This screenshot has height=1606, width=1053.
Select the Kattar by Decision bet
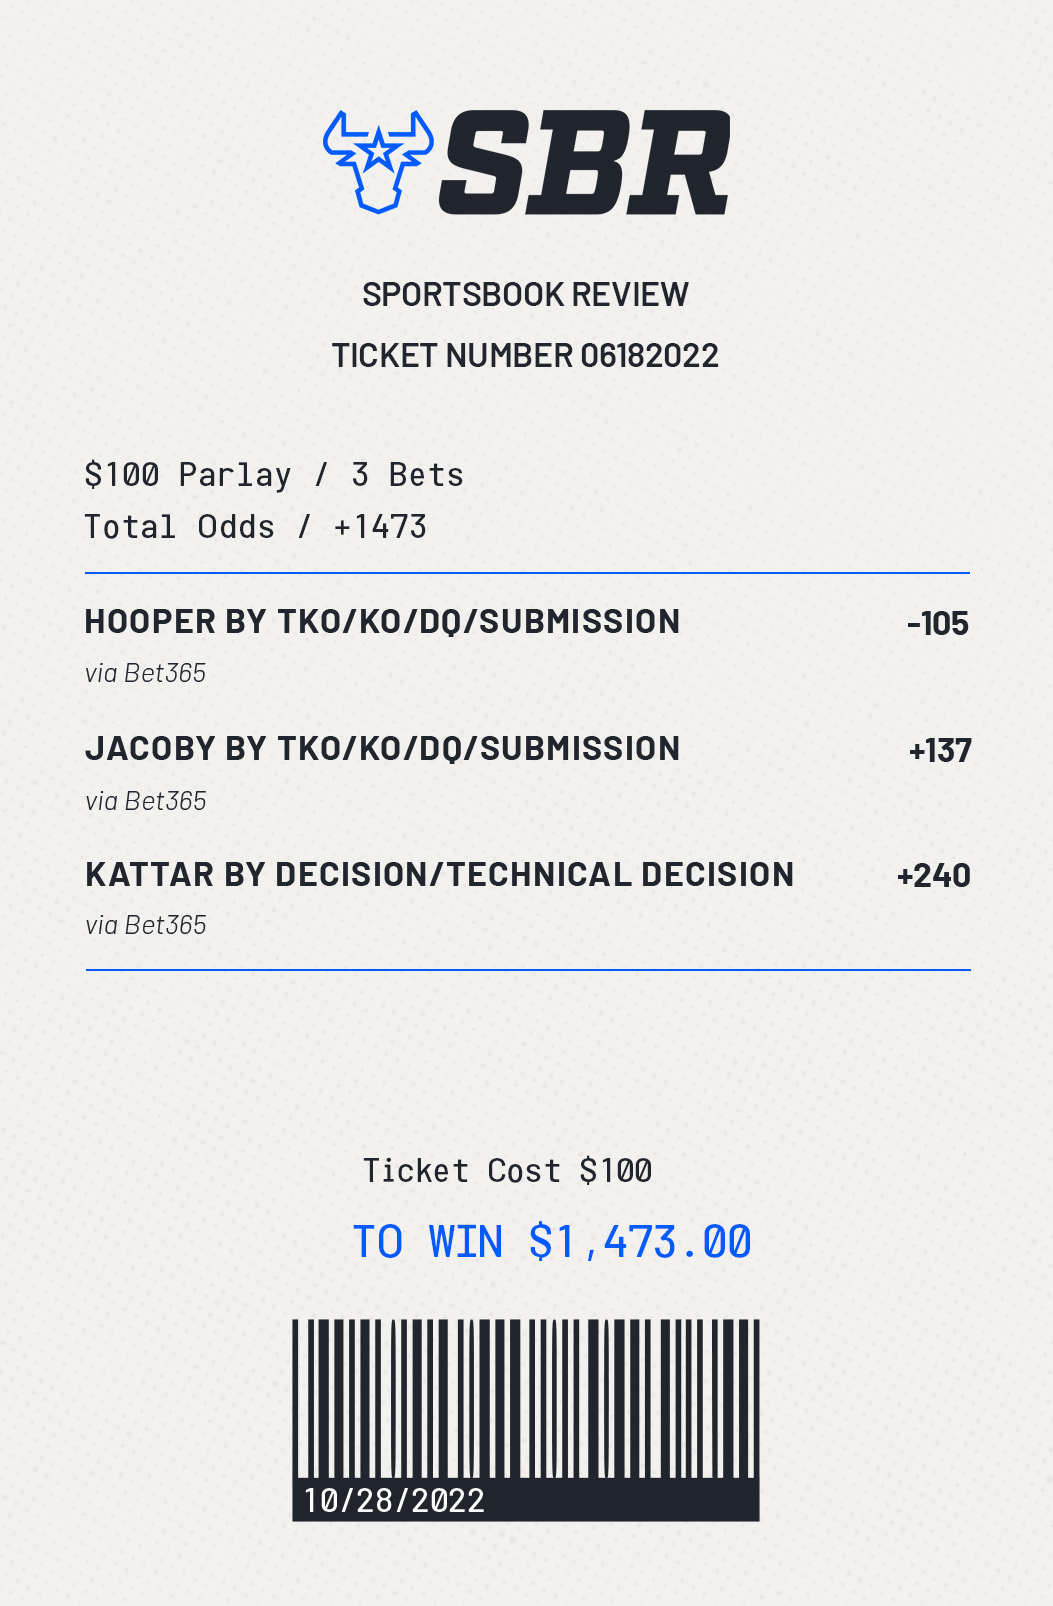(440, 875)
